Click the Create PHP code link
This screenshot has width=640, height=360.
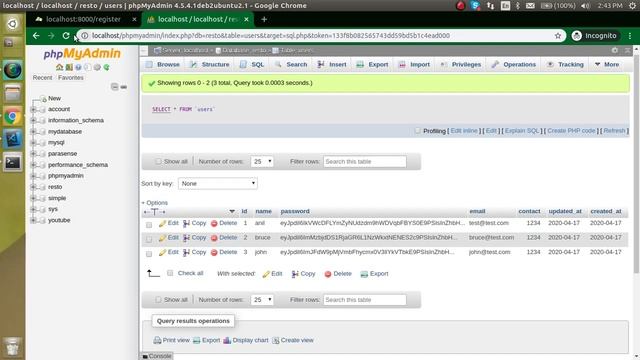(571, 131)
